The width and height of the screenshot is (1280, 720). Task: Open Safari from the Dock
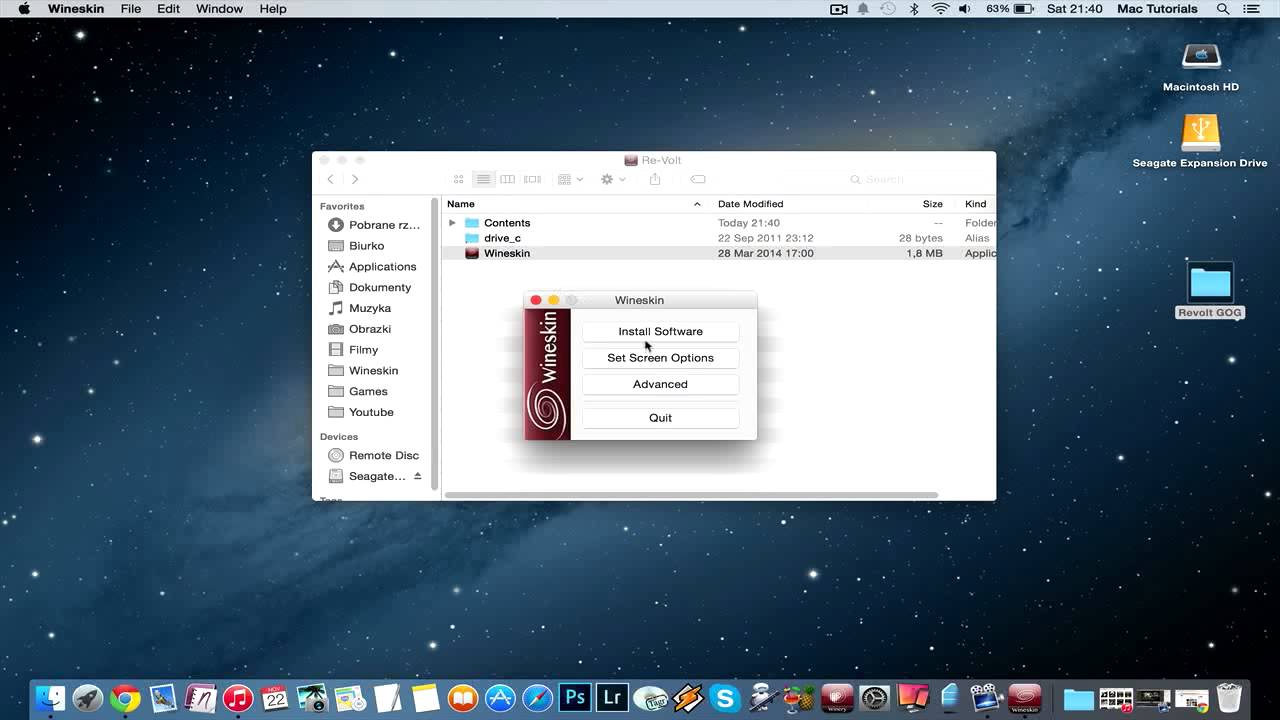coord(538,698)
